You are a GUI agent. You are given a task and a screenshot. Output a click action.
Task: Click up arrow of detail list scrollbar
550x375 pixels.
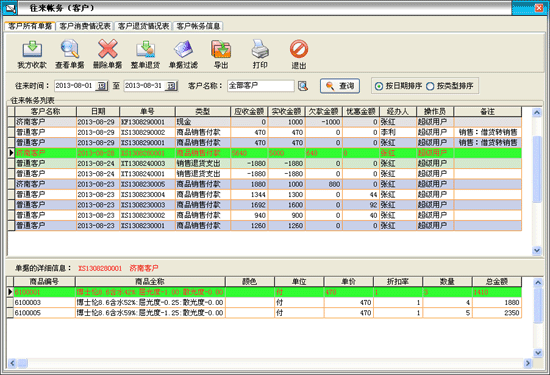(538, 282)
